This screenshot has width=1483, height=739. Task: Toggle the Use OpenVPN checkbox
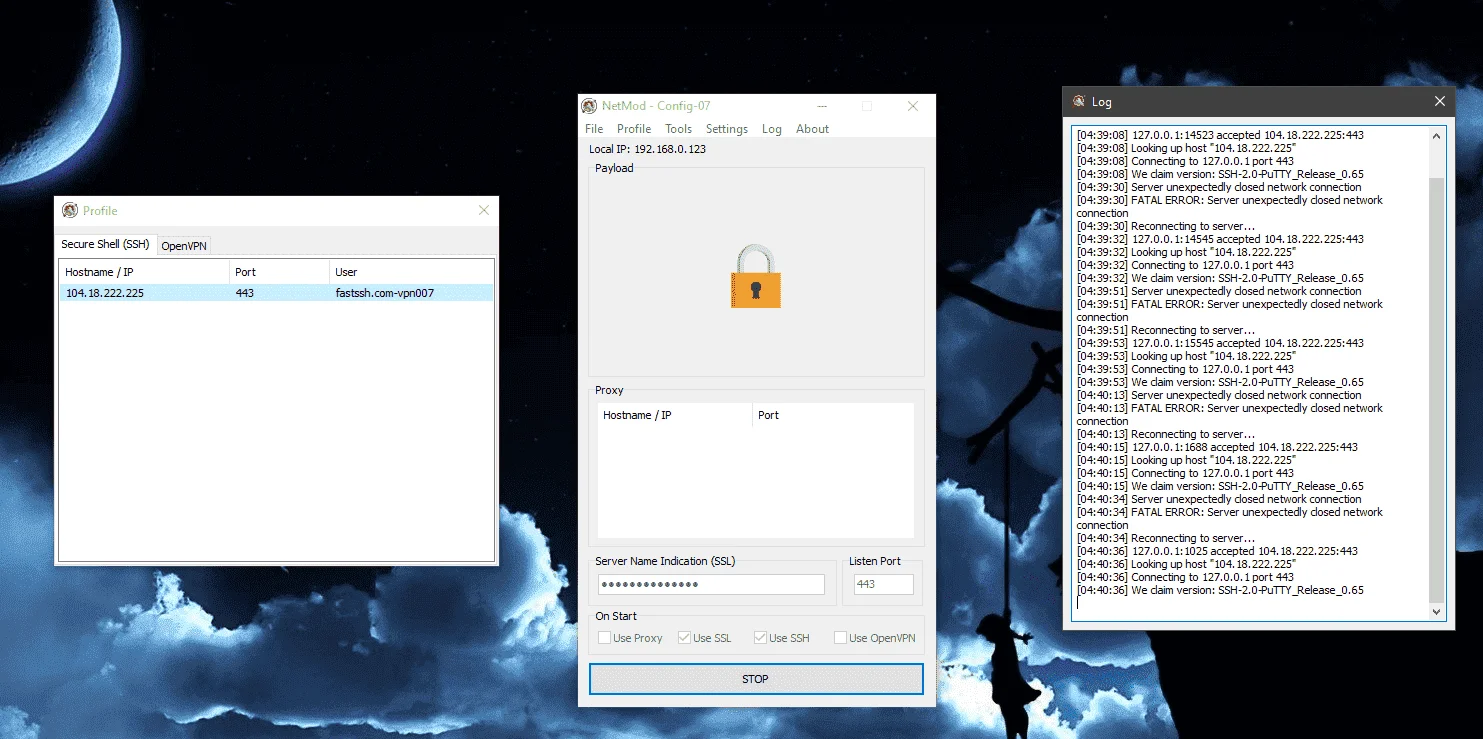[x=840, y=638]
